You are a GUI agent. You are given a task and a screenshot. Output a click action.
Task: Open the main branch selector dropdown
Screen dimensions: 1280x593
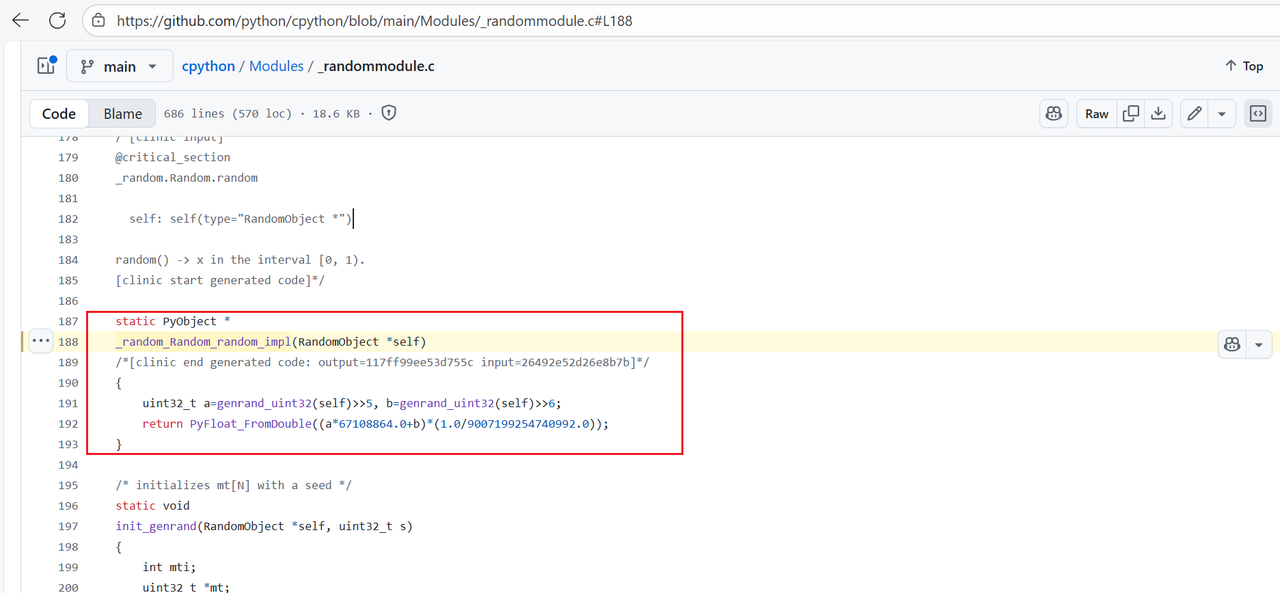pos(120,66)
